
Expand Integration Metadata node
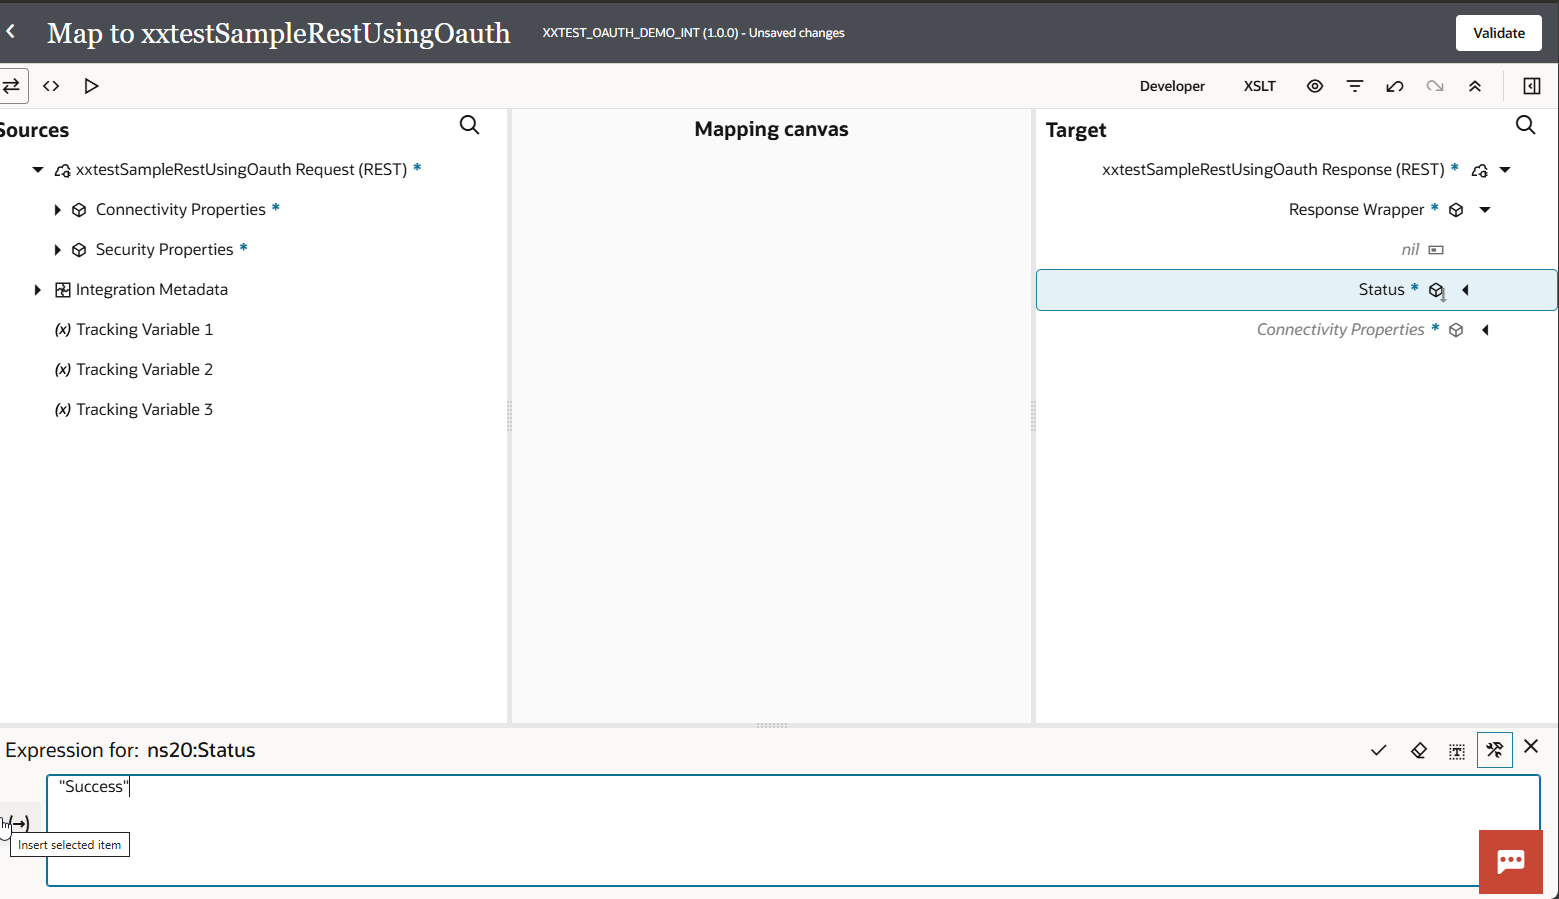click(x=37, y=290)
